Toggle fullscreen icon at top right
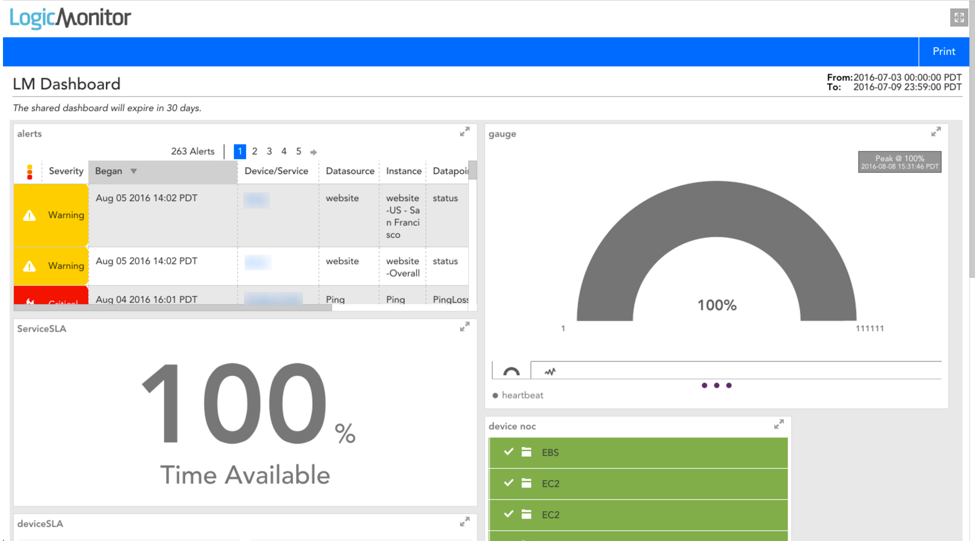Image resolution: width=975 pixels, height=541 pixels. (958, 17)
